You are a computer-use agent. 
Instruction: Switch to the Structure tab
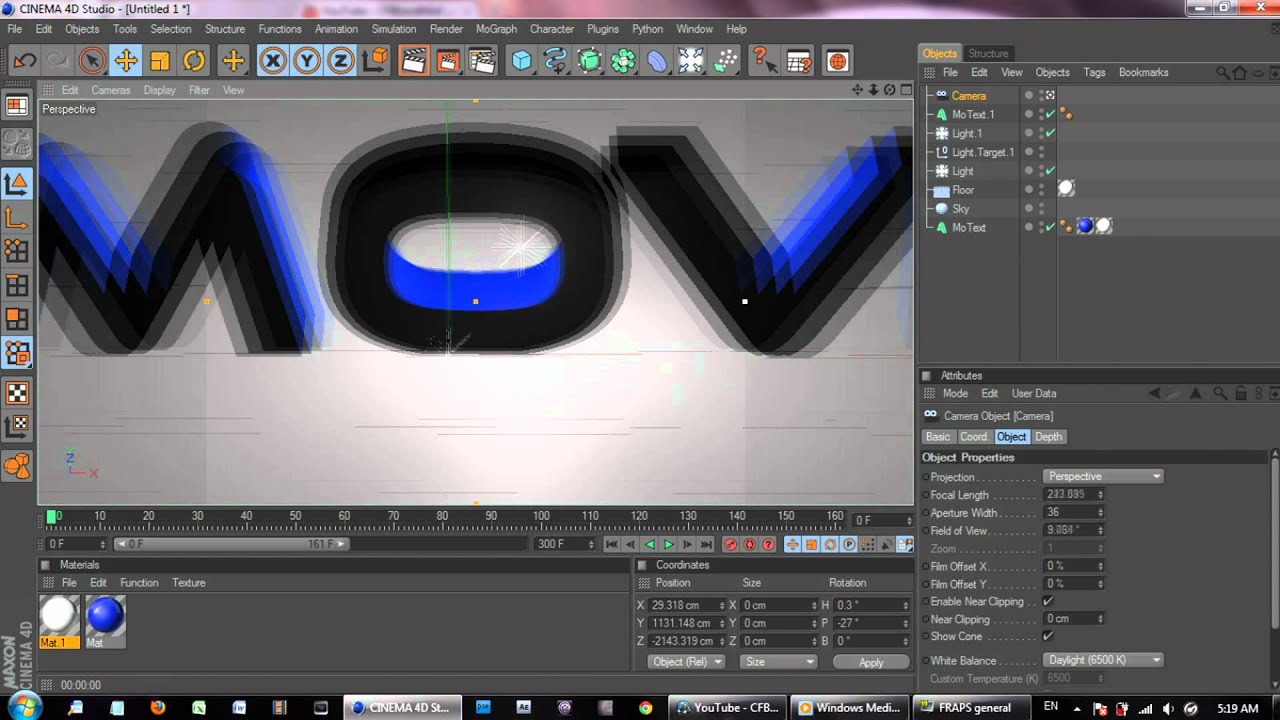click(x=988, y=53)
